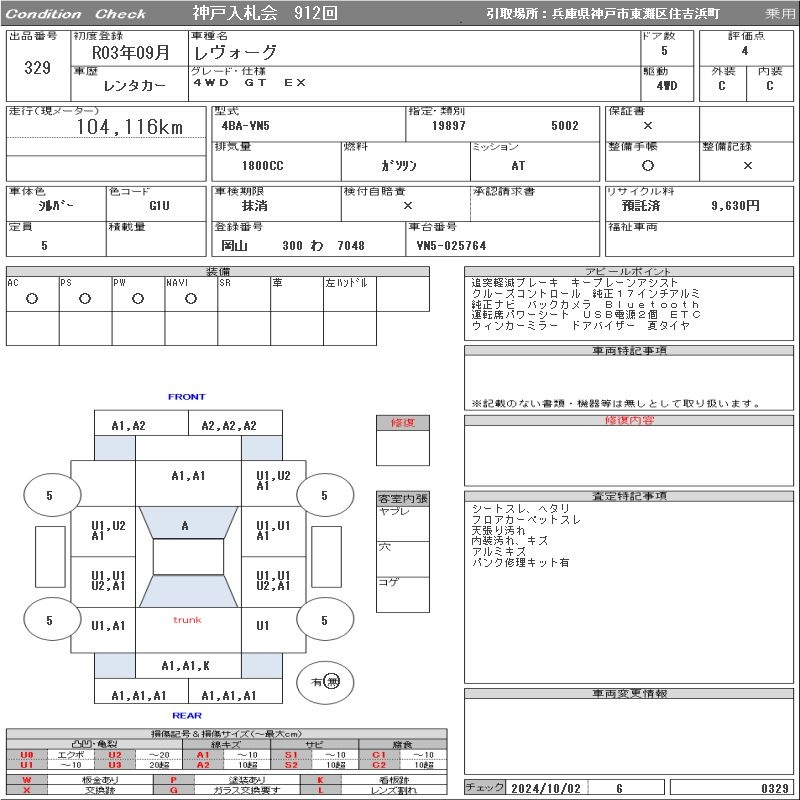Click note バンク修理キット有
Viewport: 800px width, 800px height.
pos(520,563)
